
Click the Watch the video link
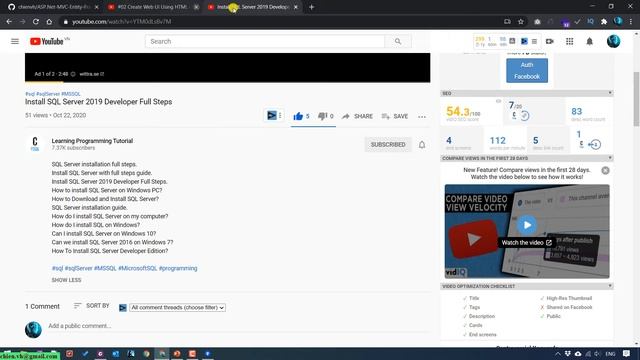[527, 242]
